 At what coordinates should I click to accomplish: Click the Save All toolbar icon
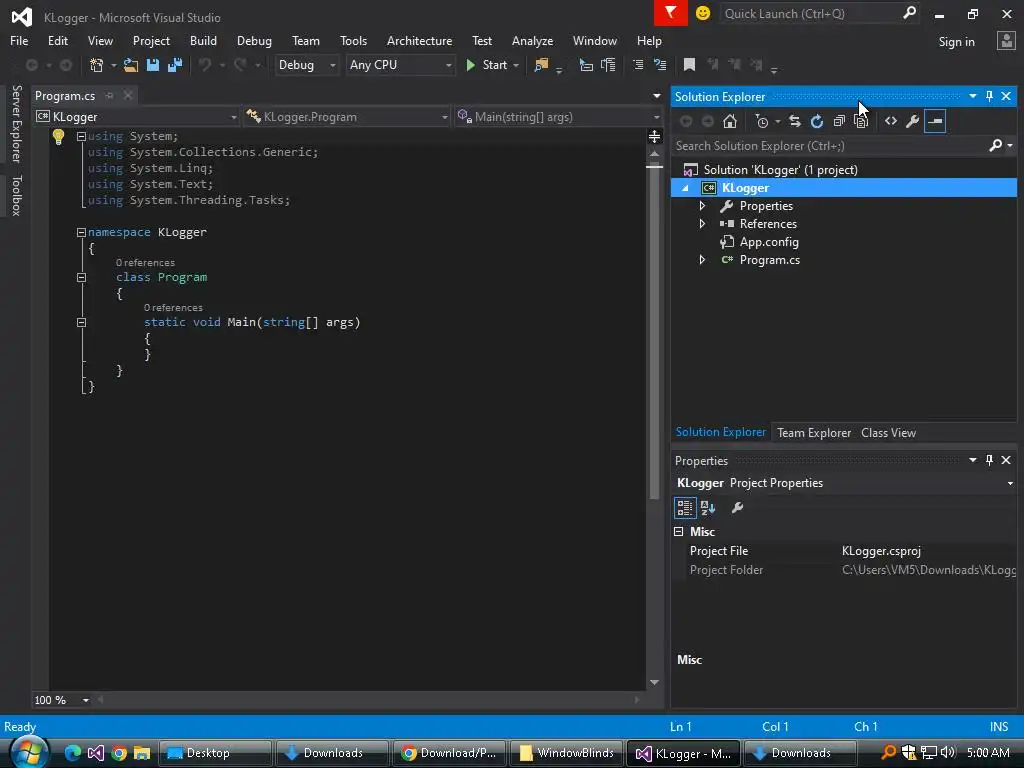pos(175,65)
